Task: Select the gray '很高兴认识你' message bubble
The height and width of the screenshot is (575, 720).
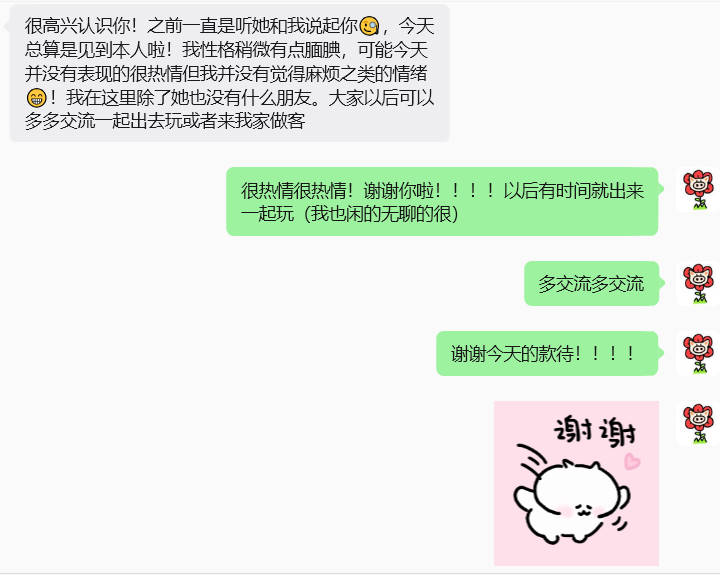Action: pos(230,73)
